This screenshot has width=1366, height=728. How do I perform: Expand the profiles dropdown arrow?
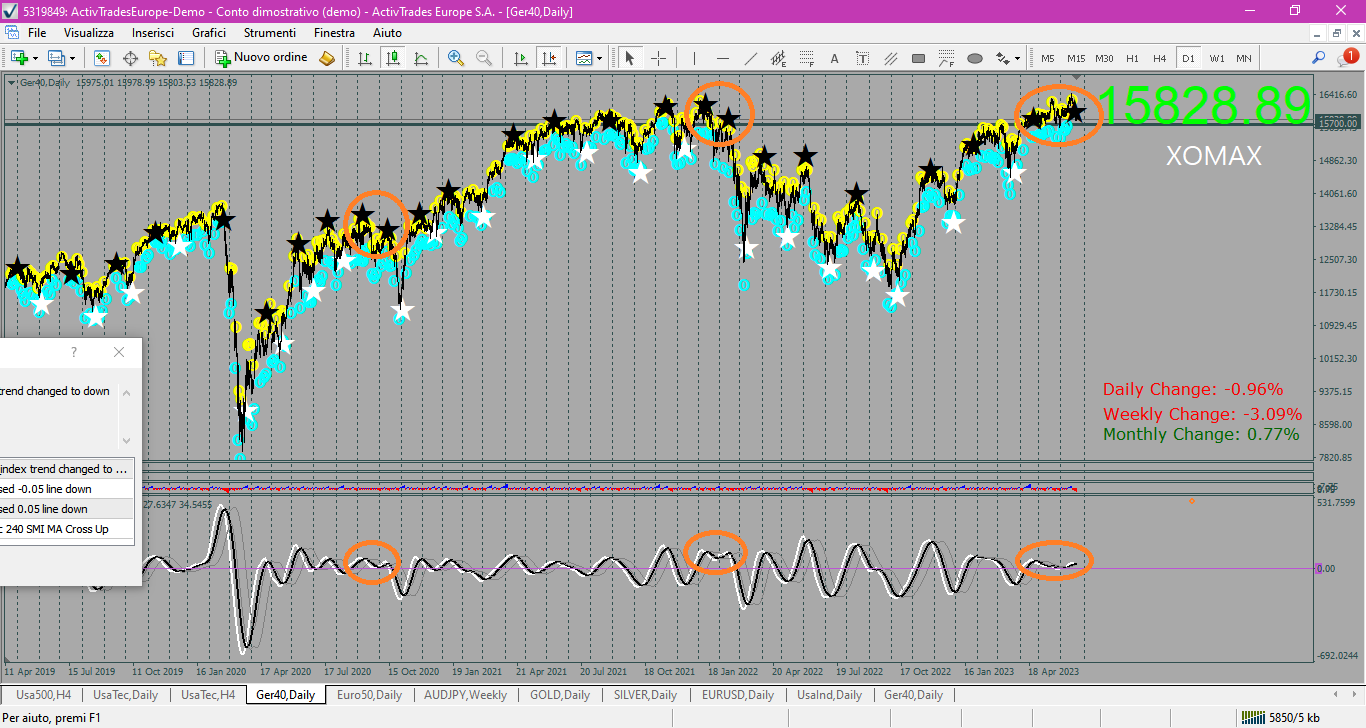(73, 58)
